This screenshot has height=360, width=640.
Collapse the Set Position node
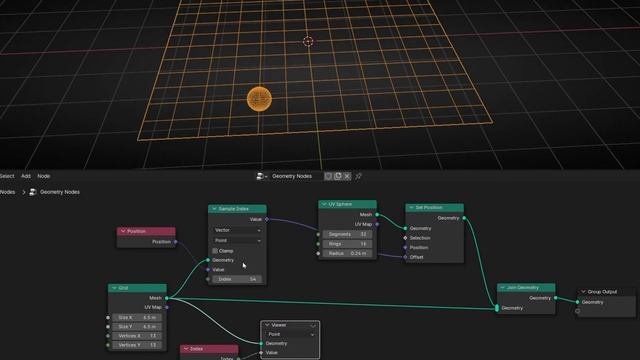(411, 207)
